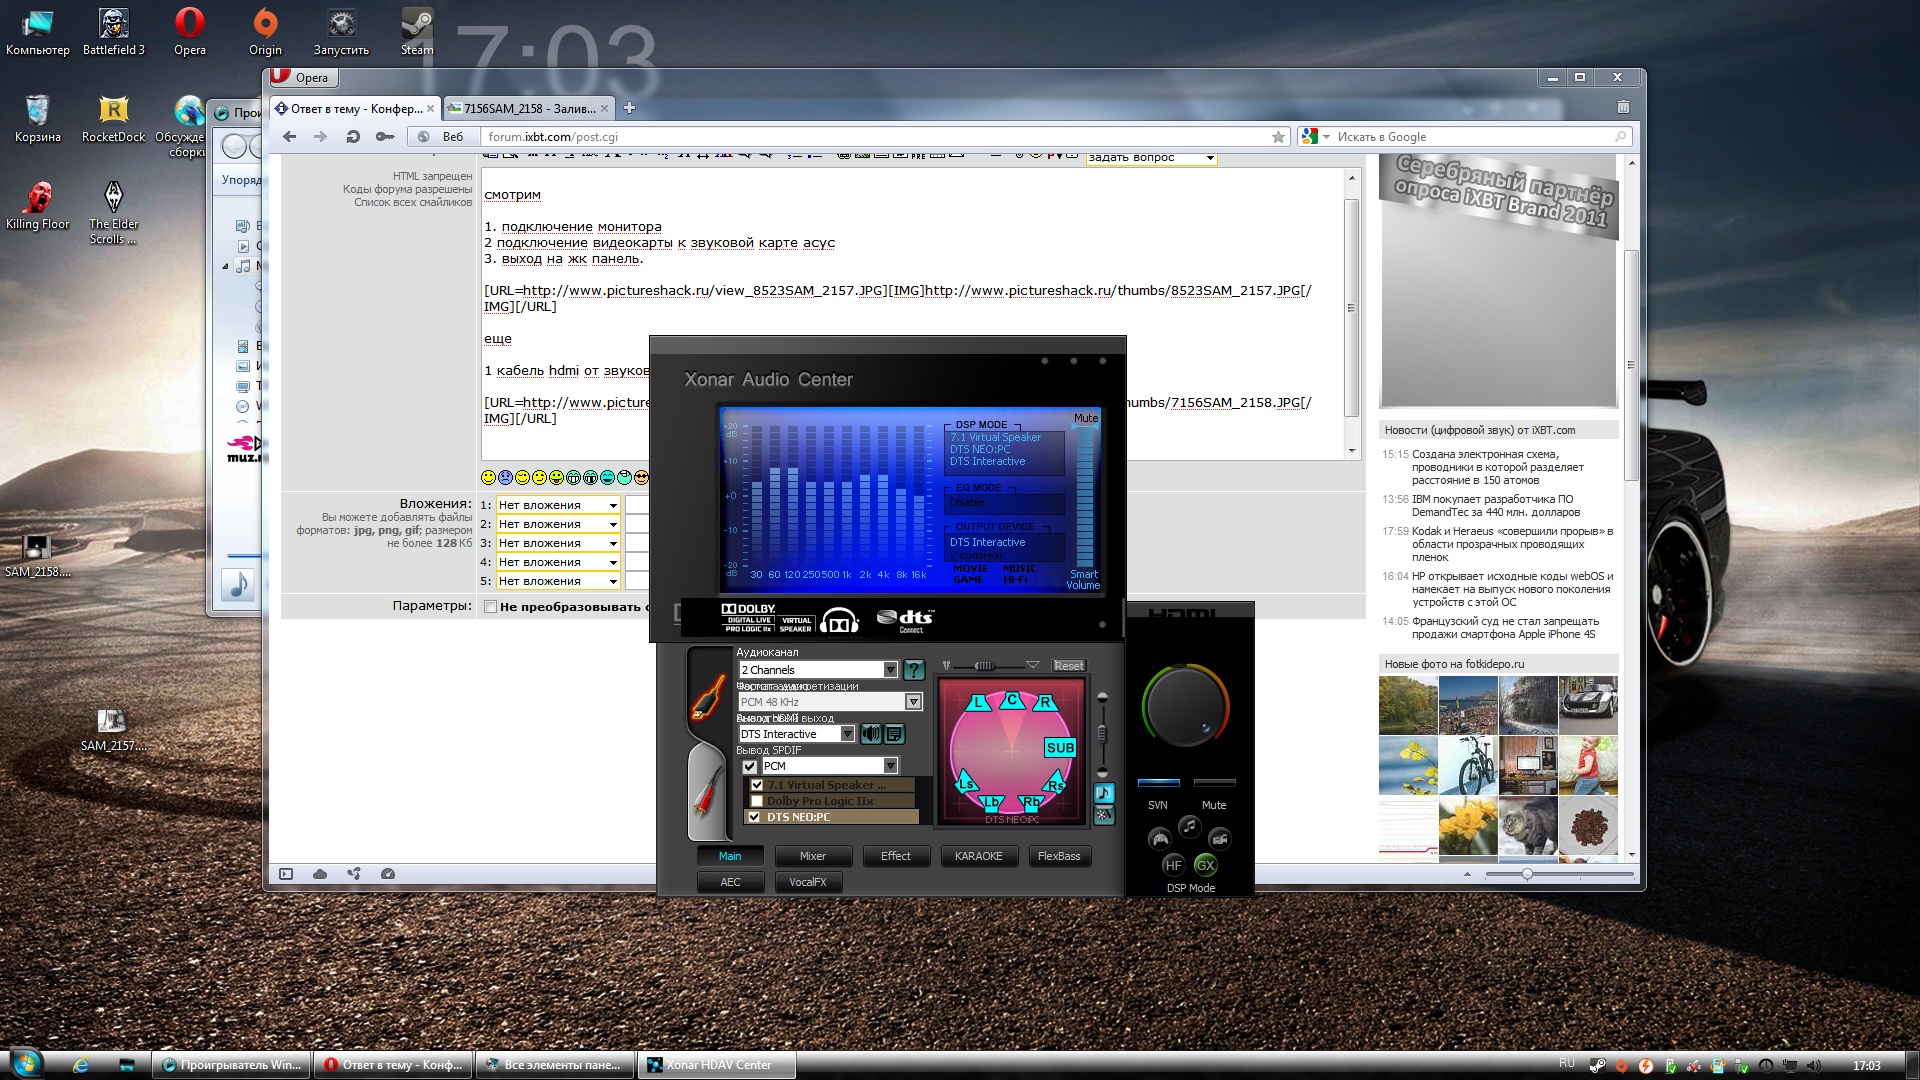Click the sports car photo thumbnail
The width and height of the screenshot is (1920, 1080).
(x=1589, y=705)
